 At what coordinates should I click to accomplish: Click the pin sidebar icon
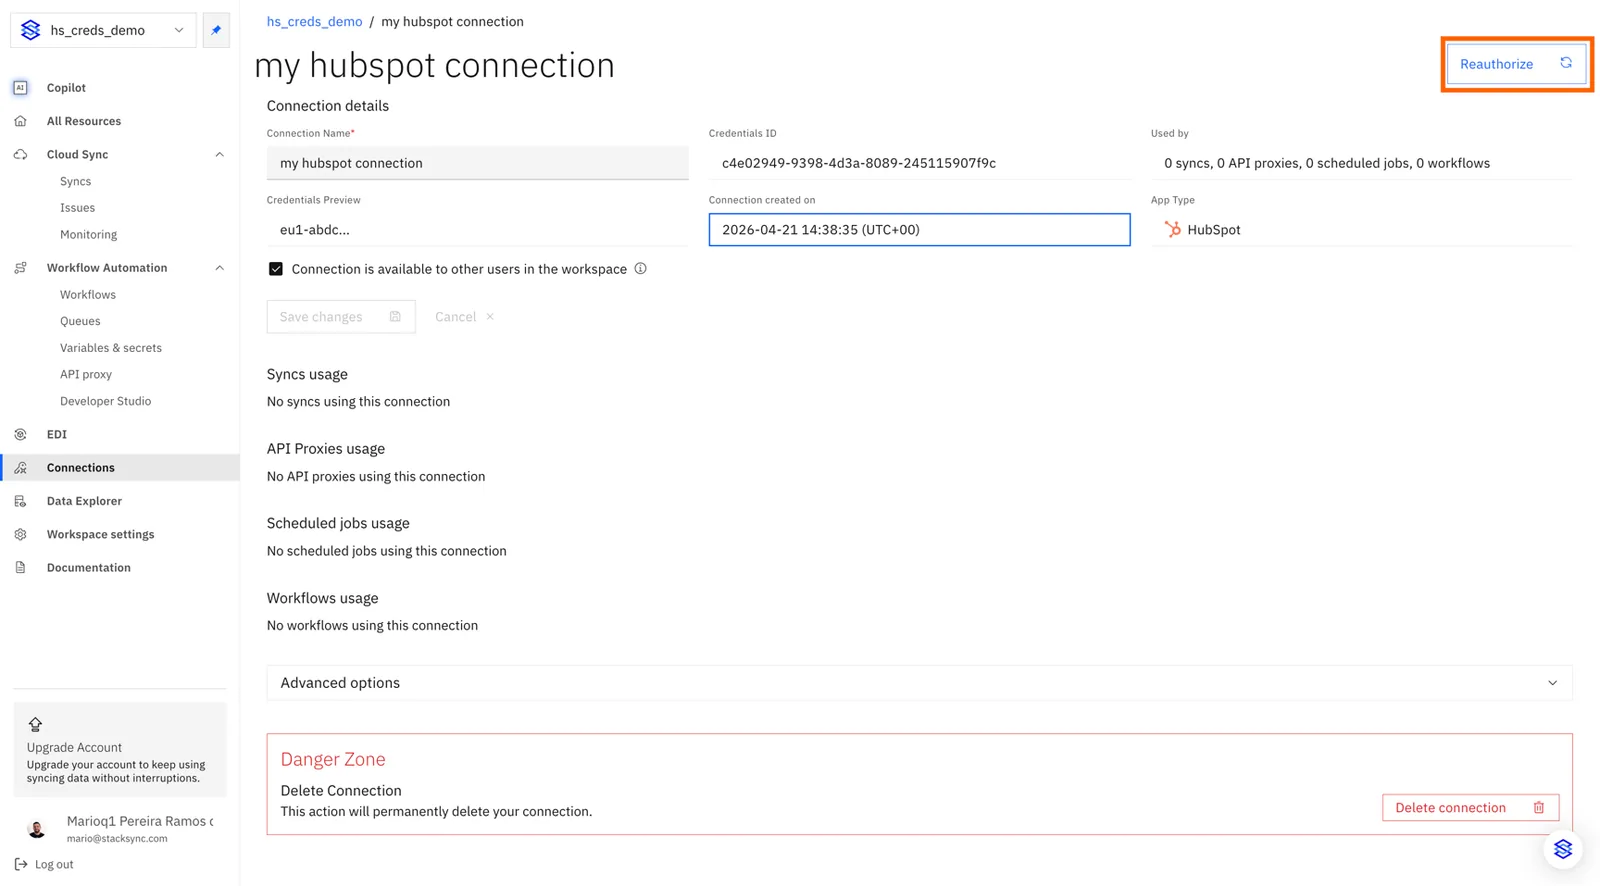[216, 30]
